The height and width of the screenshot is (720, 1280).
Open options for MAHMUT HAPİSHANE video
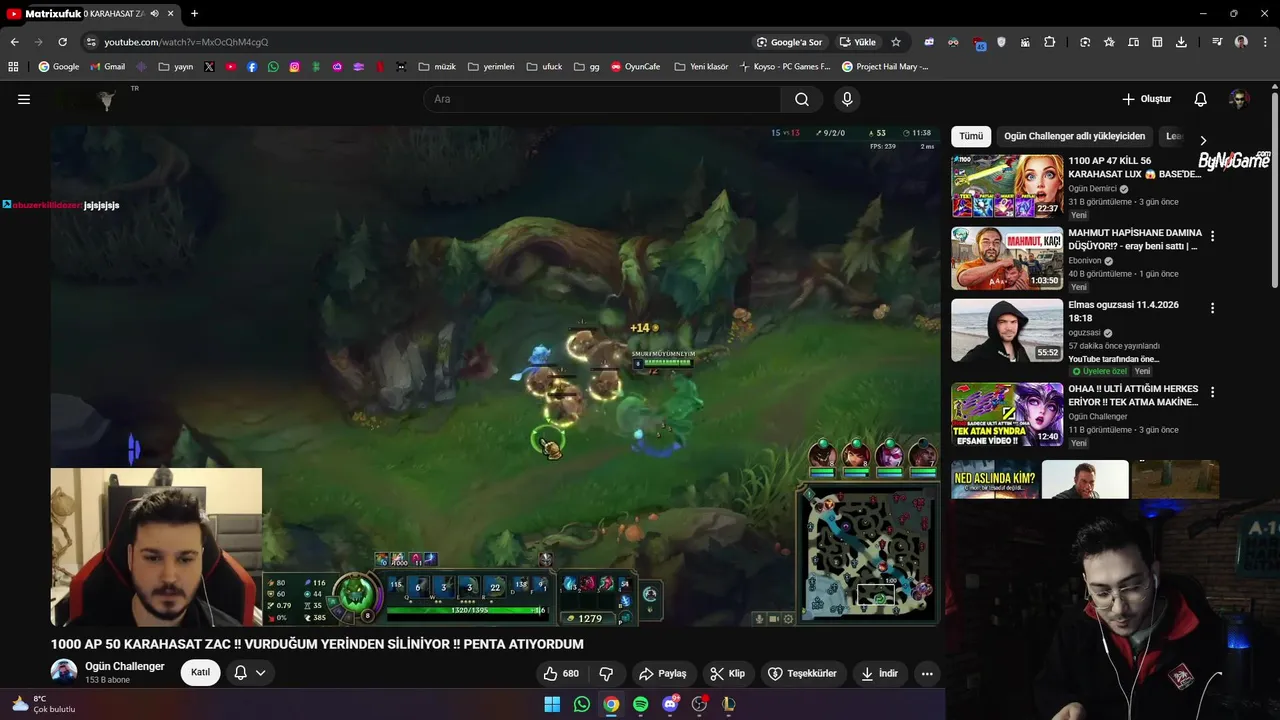[1212, 237]
